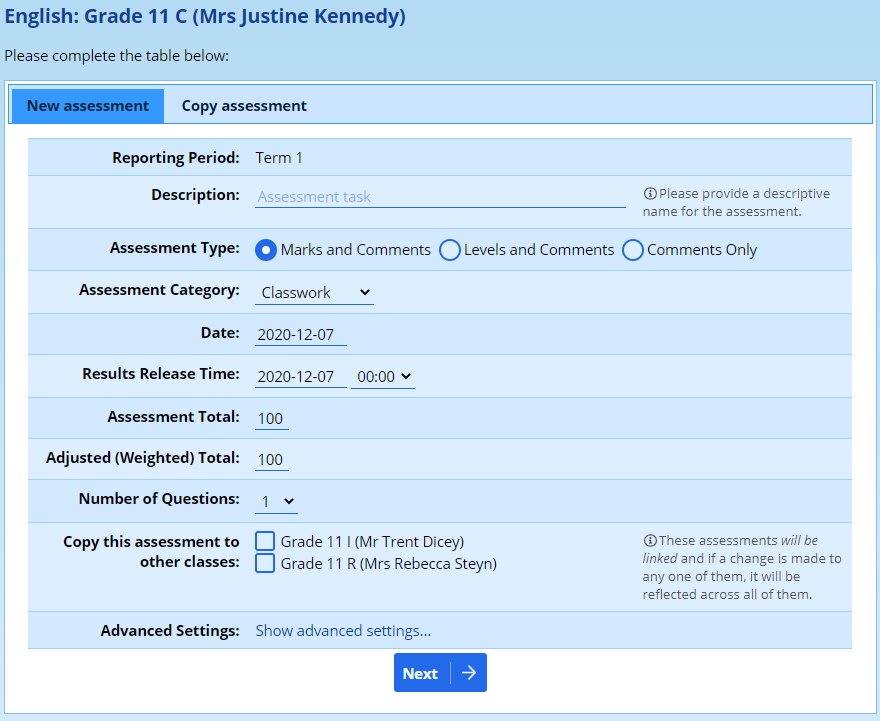The width and height of the screenshot is (880, 721).
Task: Click the Results Release date field
Action: [x=300, y=377]
